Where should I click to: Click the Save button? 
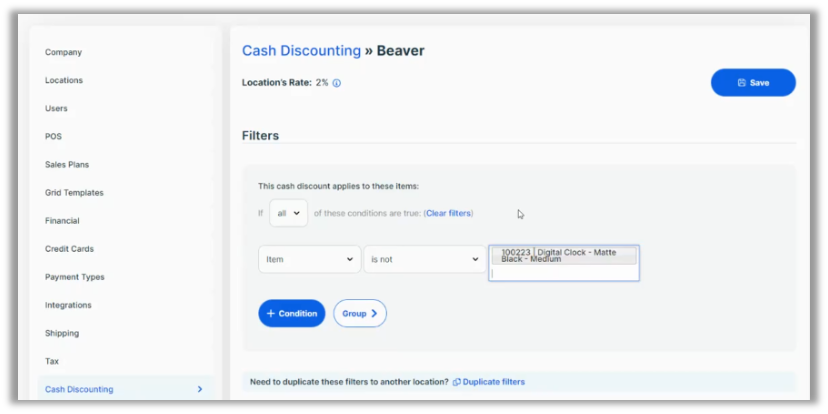coord(753,83)
